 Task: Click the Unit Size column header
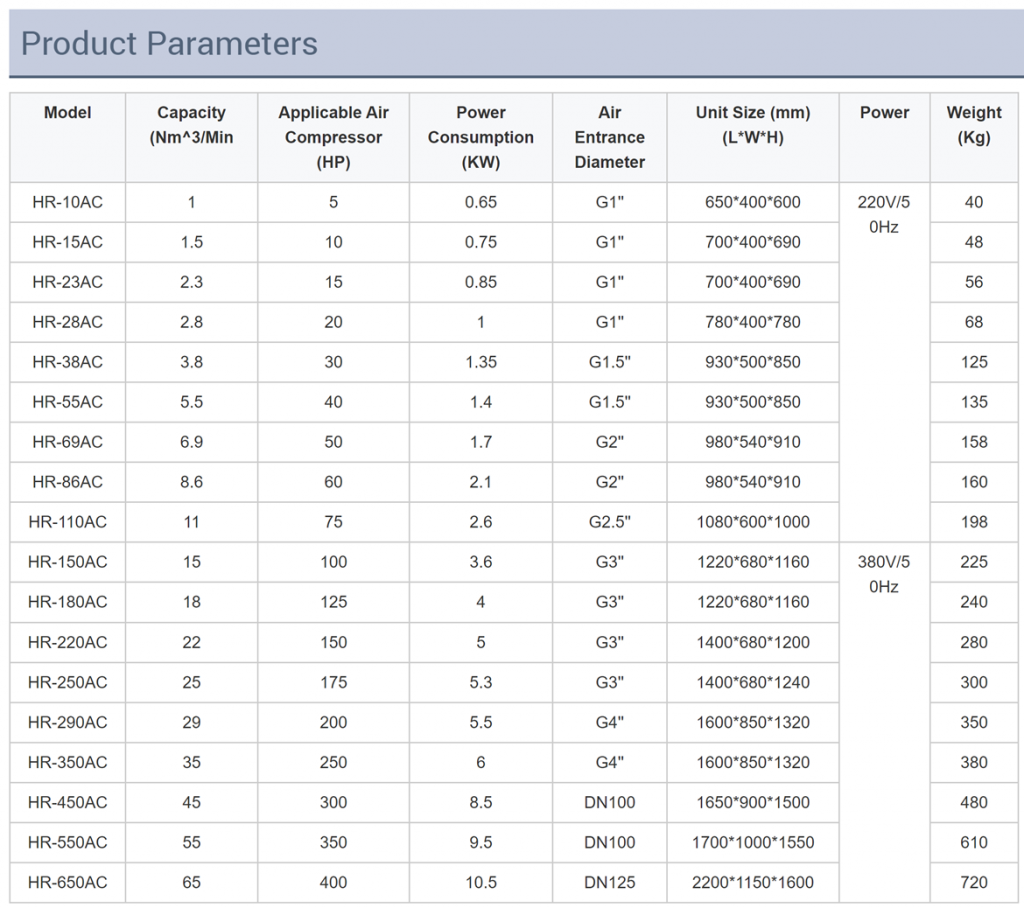coord(752,125)
